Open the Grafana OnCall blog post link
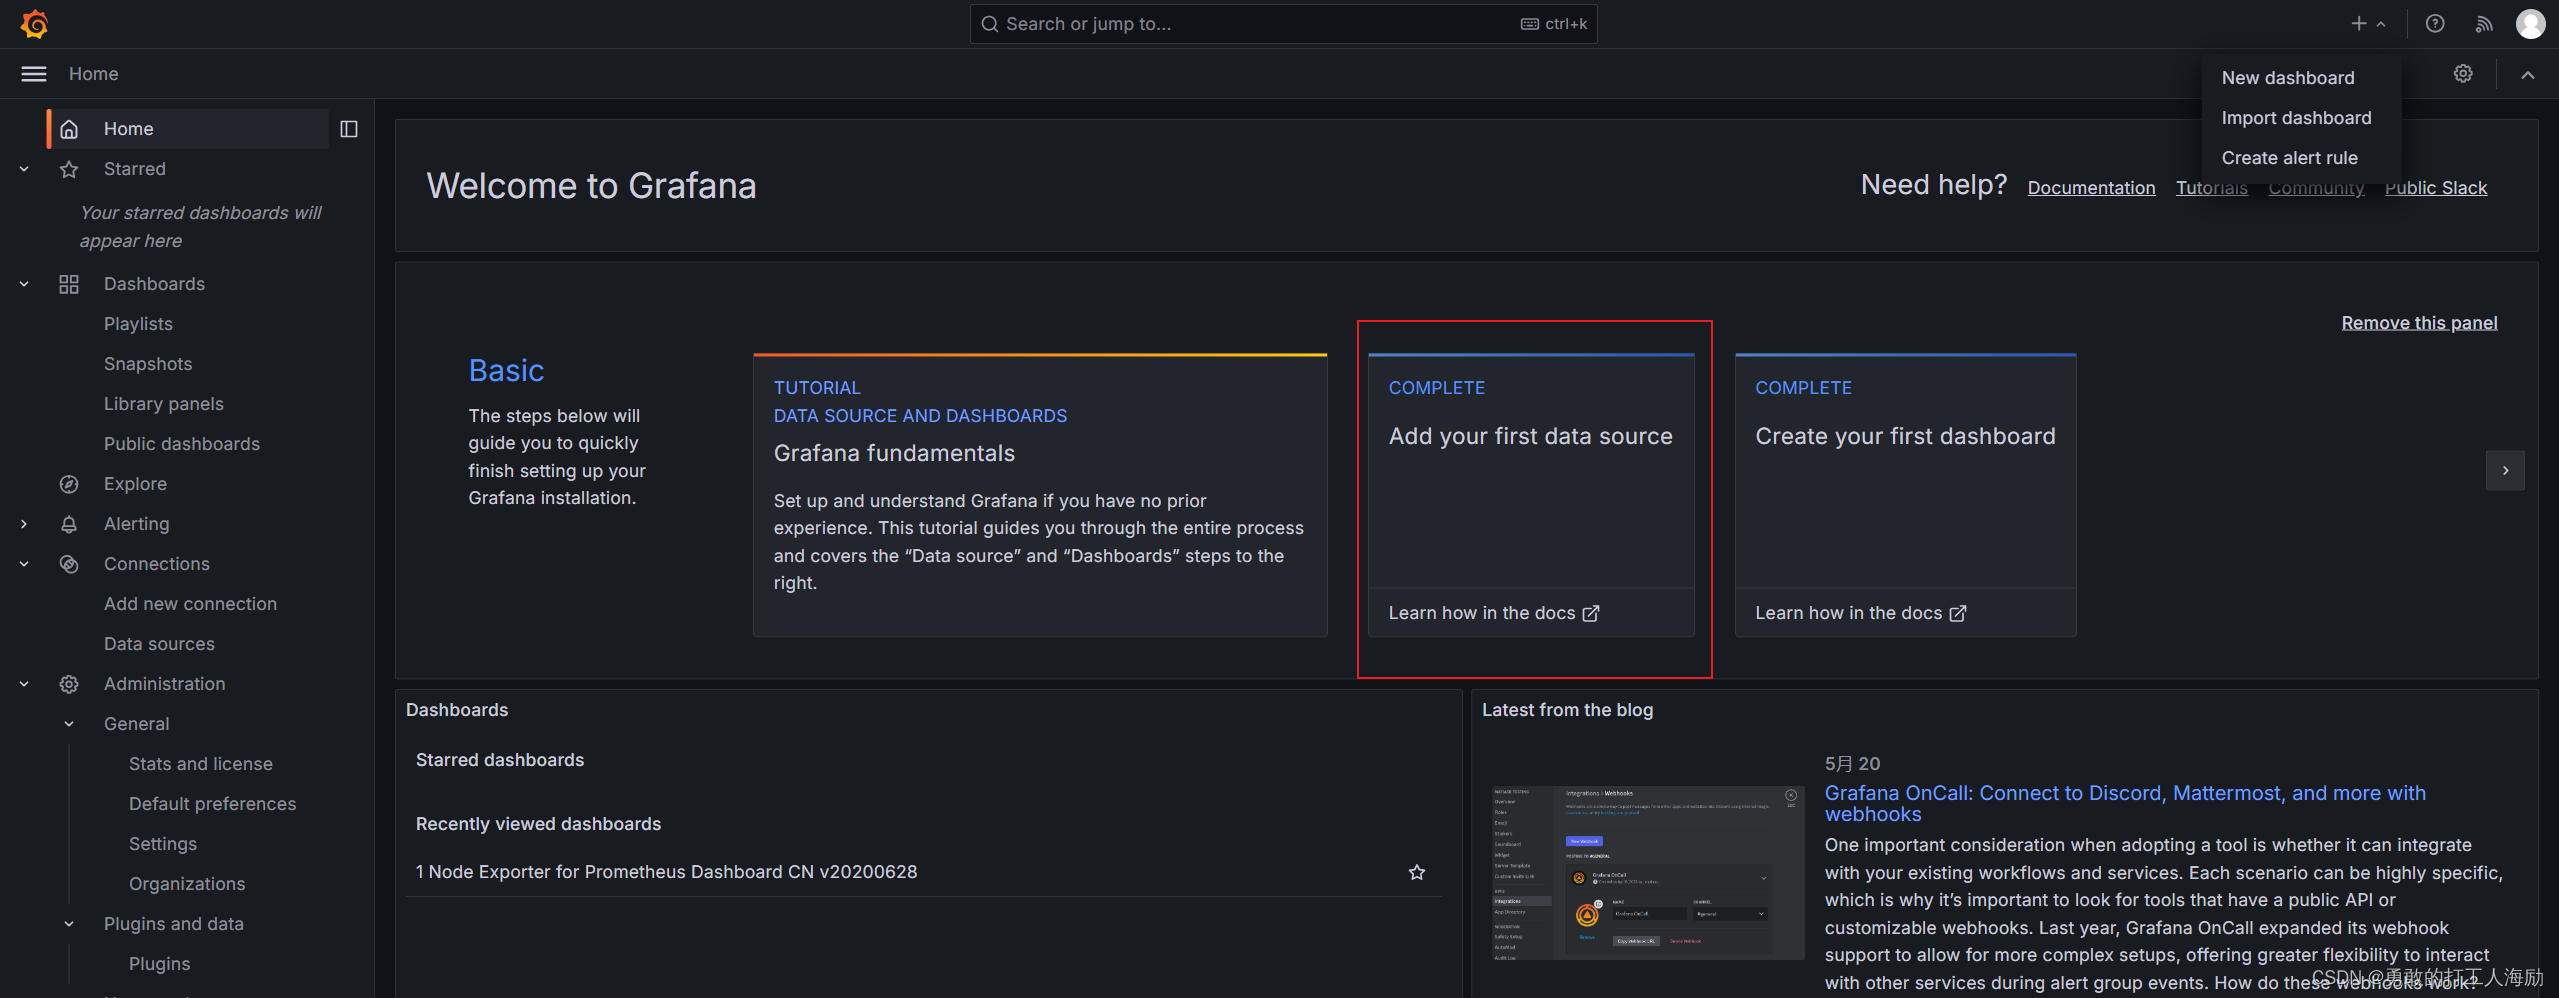This screenshot has width=2559, height=998. [x=2125, y=803]
